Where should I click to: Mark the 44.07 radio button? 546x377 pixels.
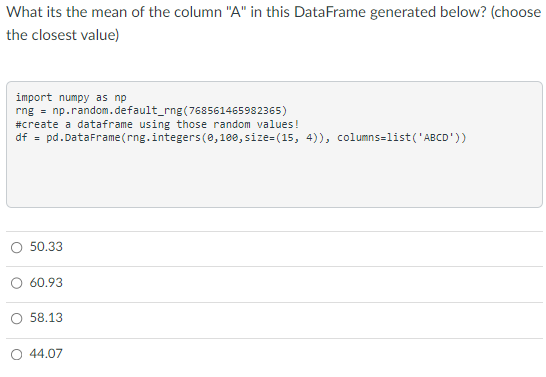16,354
